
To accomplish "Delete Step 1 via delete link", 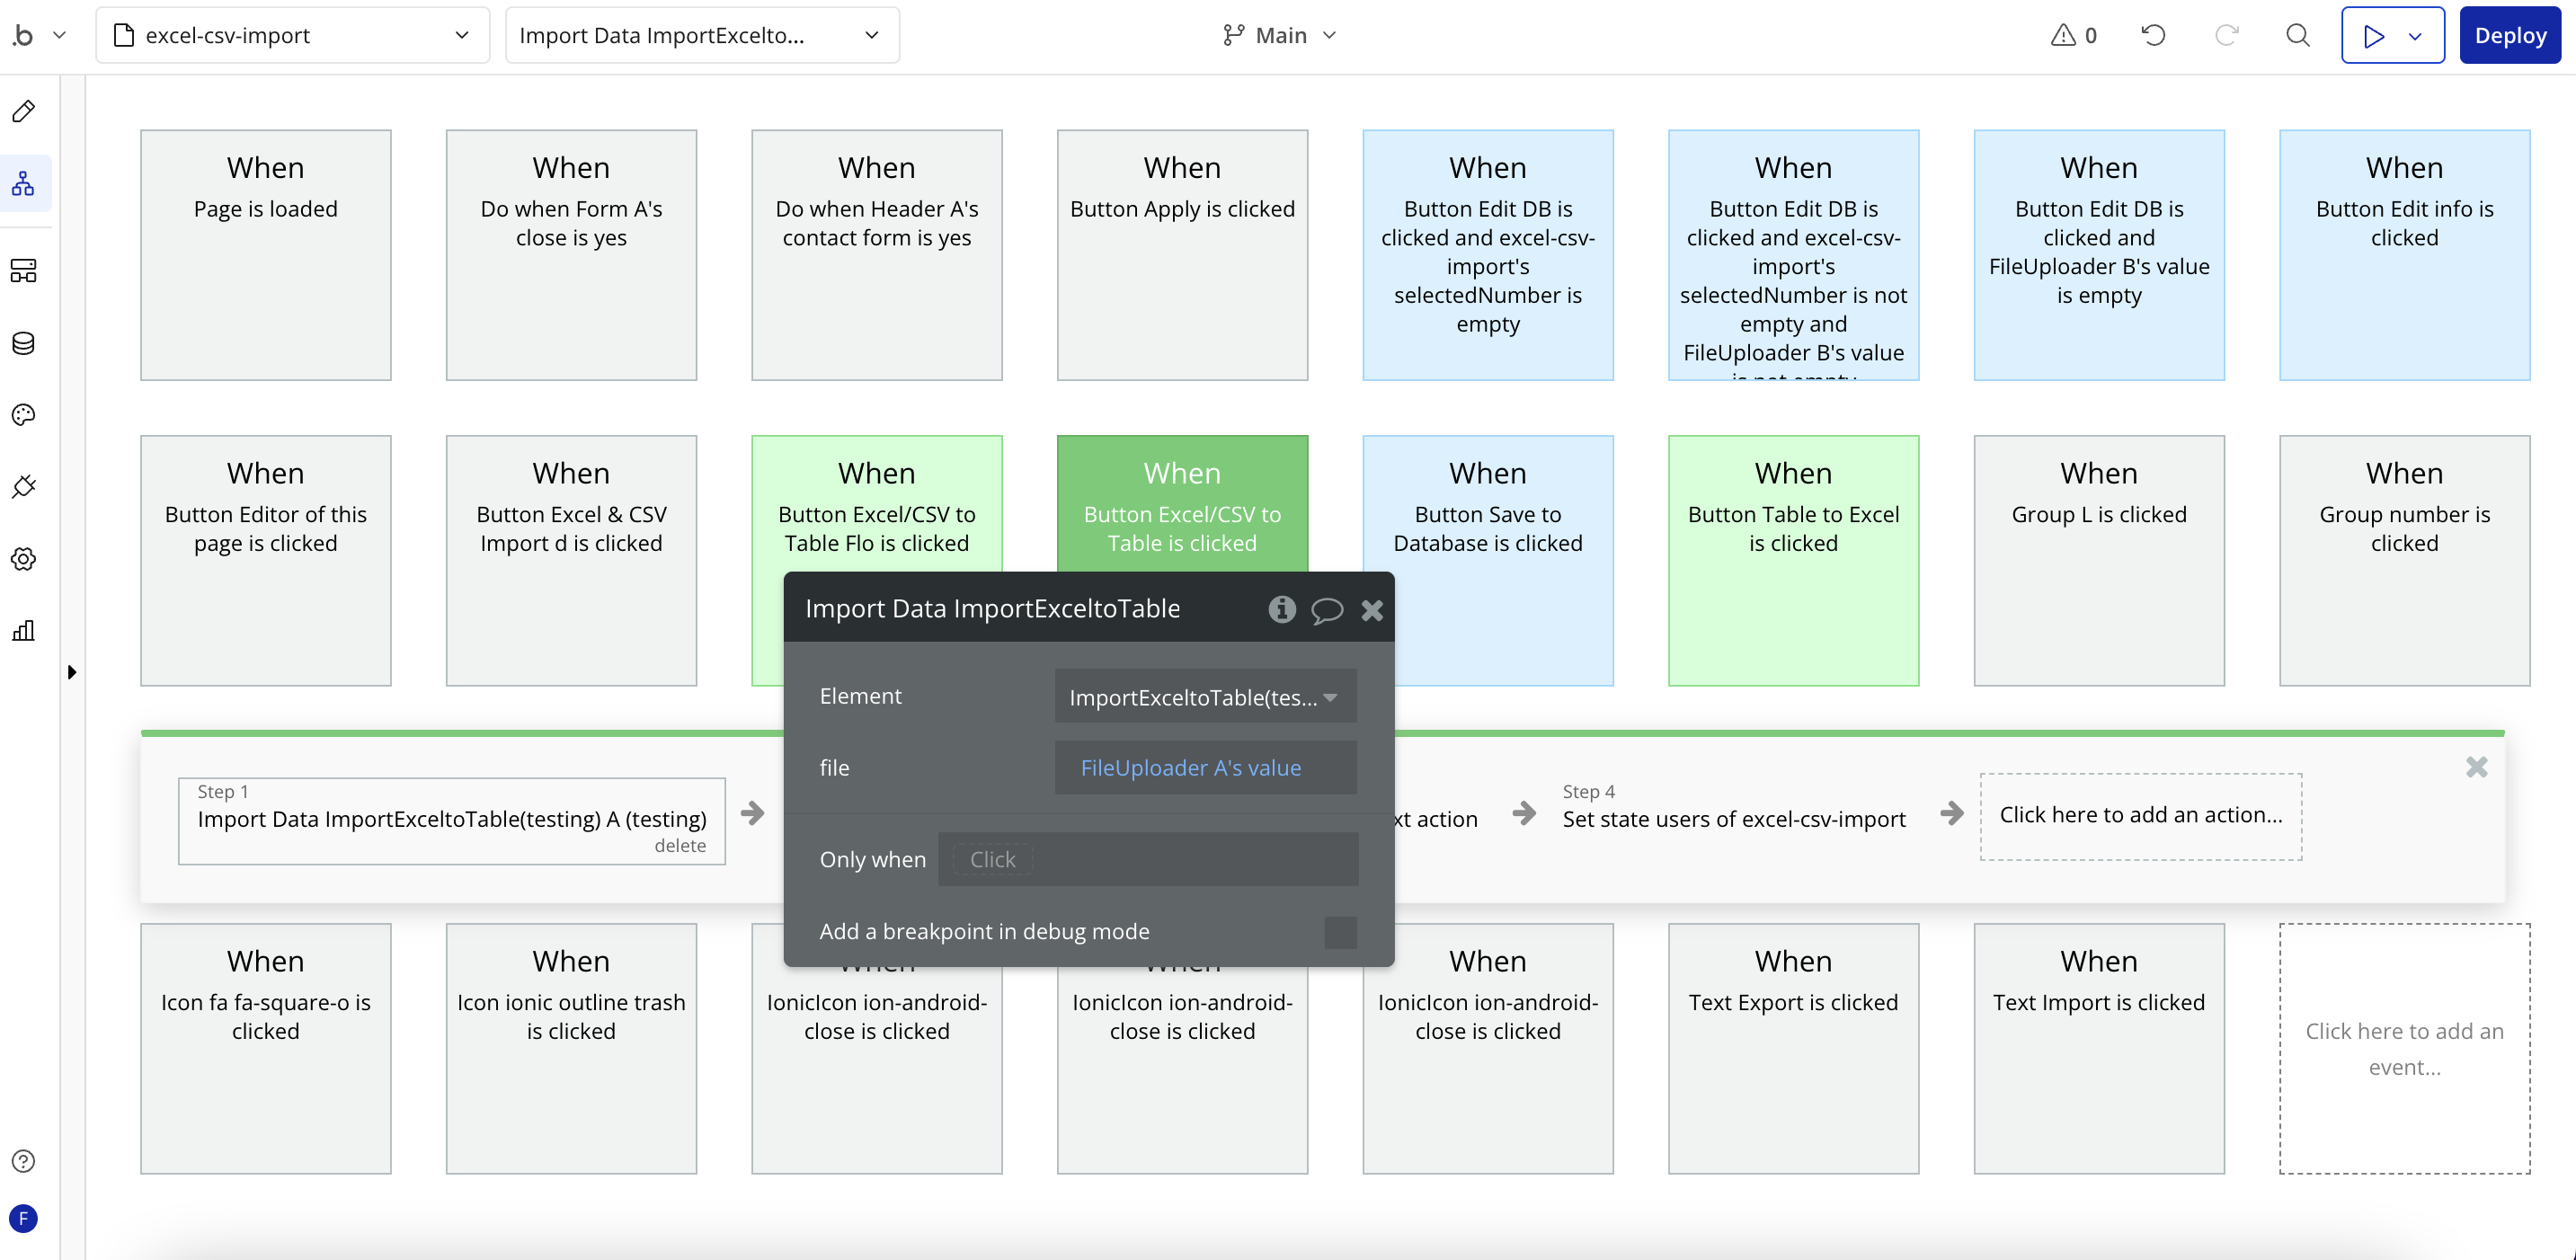I will tap(680, 846).
